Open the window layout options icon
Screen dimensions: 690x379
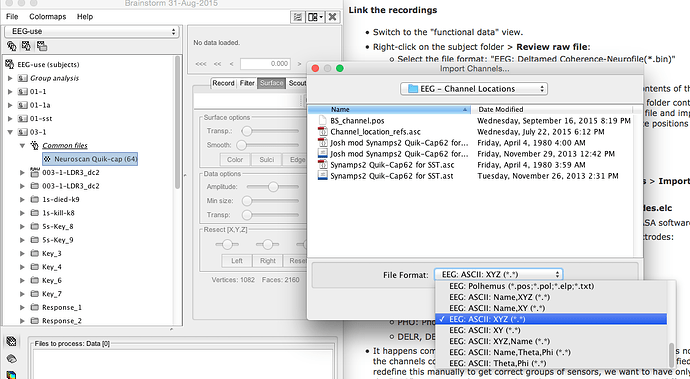point(315,17)
